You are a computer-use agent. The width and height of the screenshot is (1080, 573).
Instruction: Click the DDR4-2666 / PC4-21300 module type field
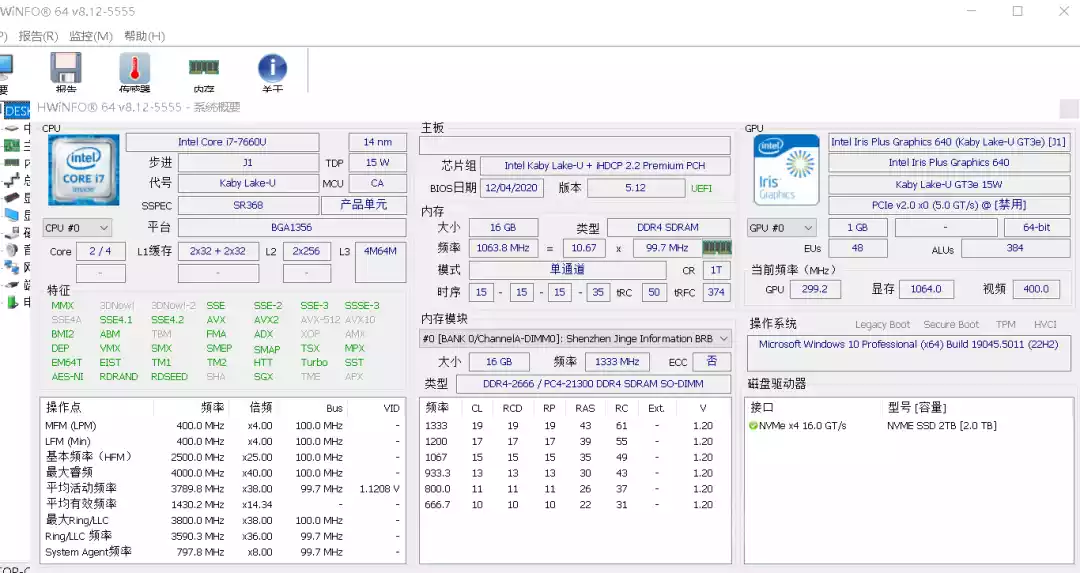(x=593, y=384)
